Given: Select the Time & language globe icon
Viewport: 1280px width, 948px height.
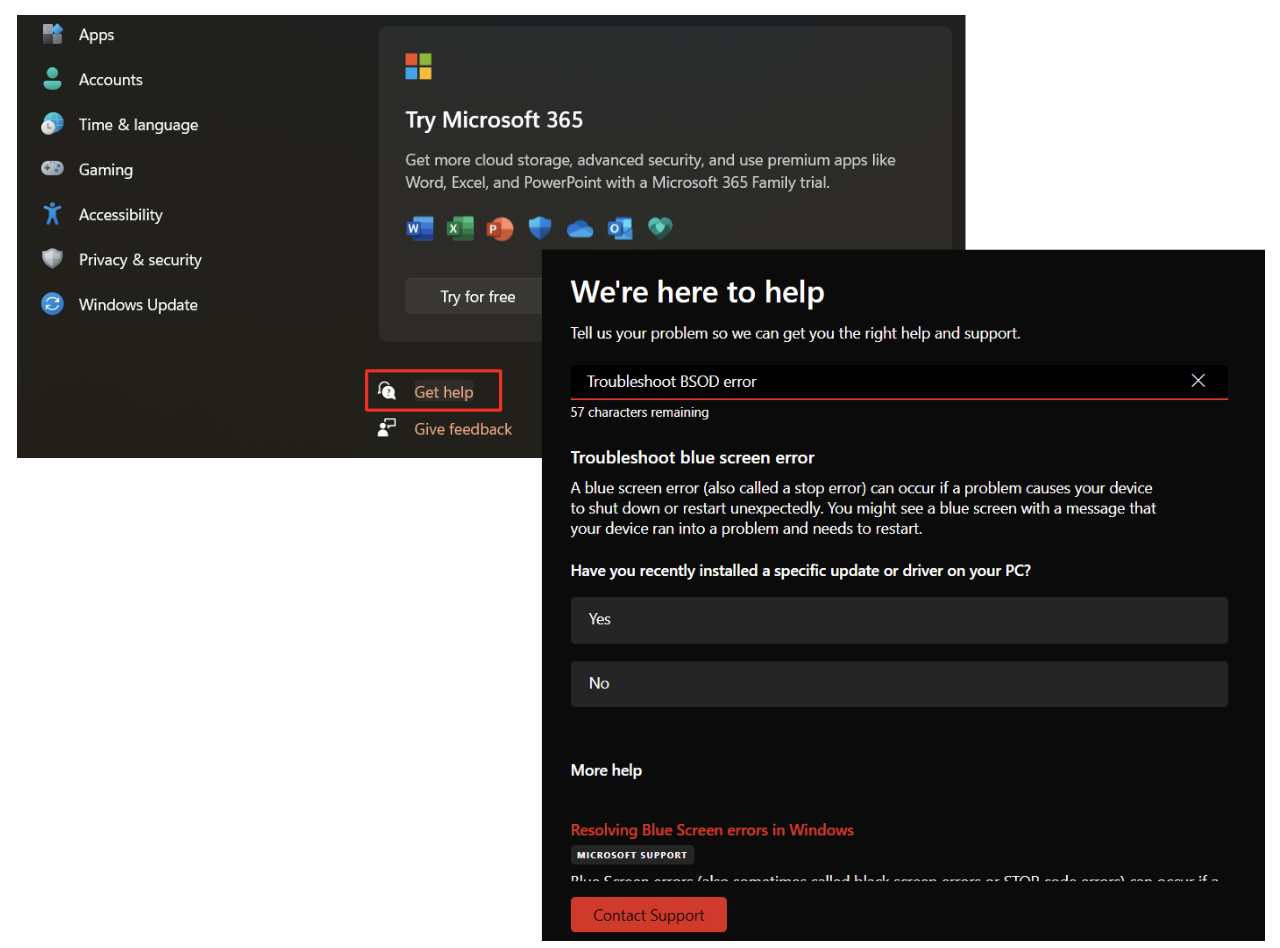Looking at the screenshot, I should click(x=53, y=125).
